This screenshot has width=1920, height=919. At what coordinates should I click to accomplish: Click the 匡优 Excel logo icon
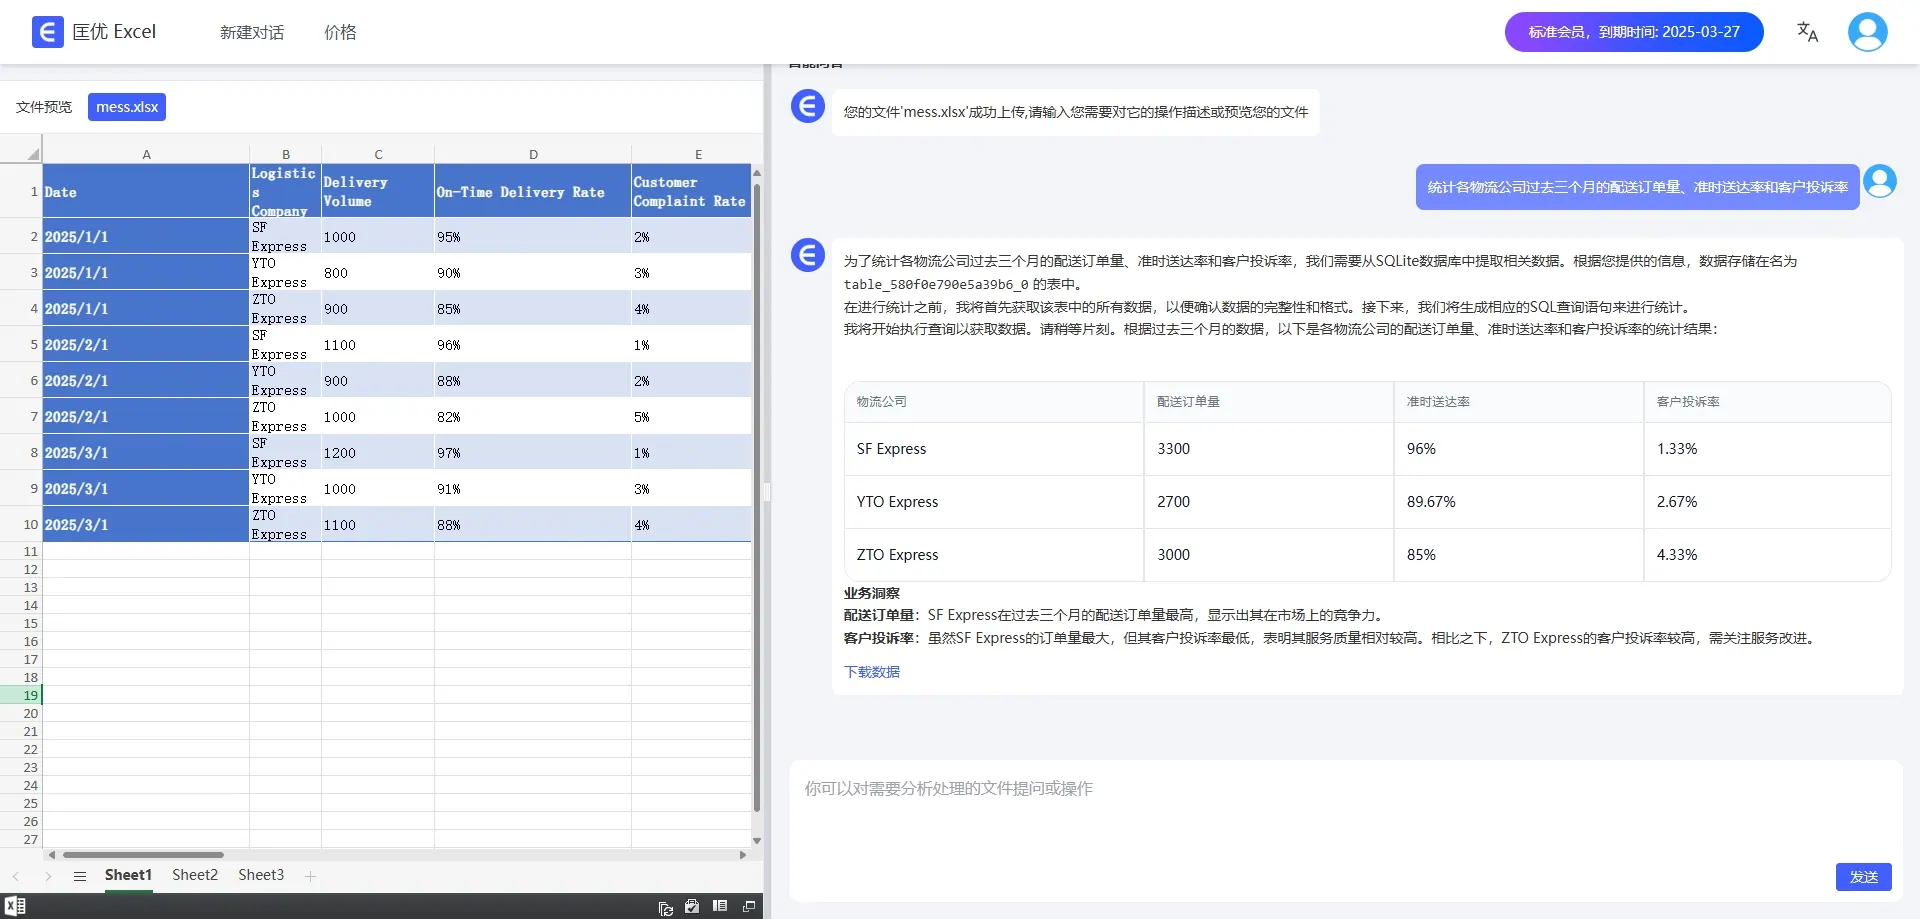coord(48,32)
